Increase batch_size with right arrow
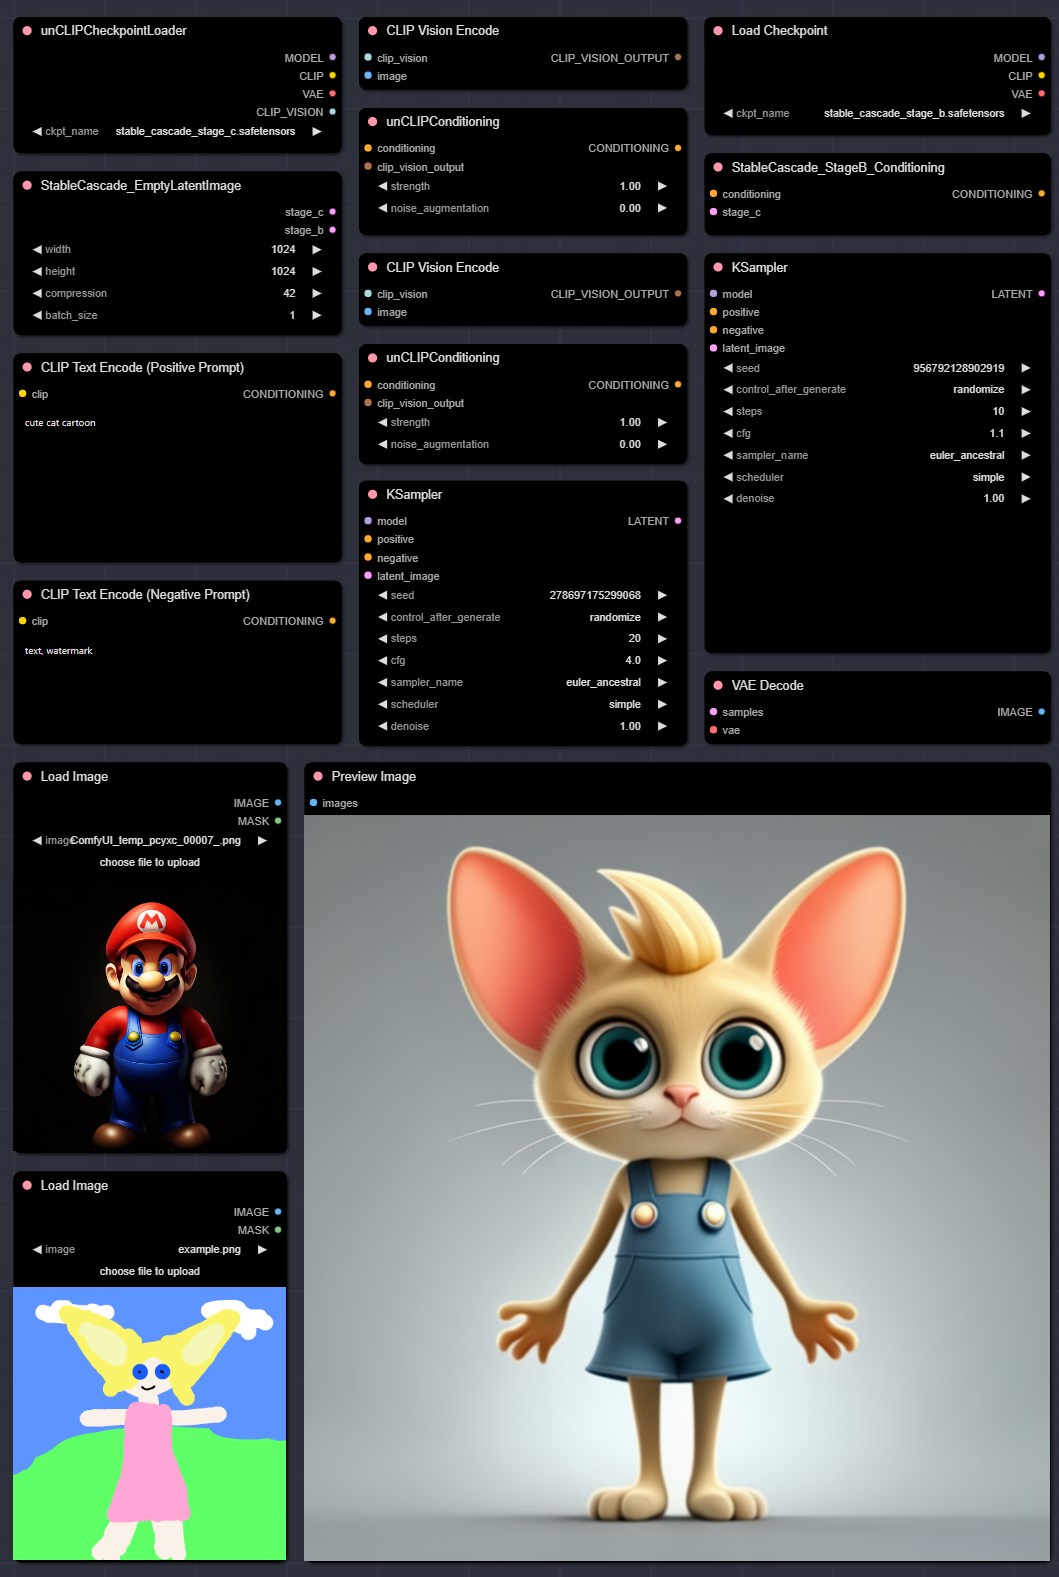1059x1577 pixels. (317, 315)
